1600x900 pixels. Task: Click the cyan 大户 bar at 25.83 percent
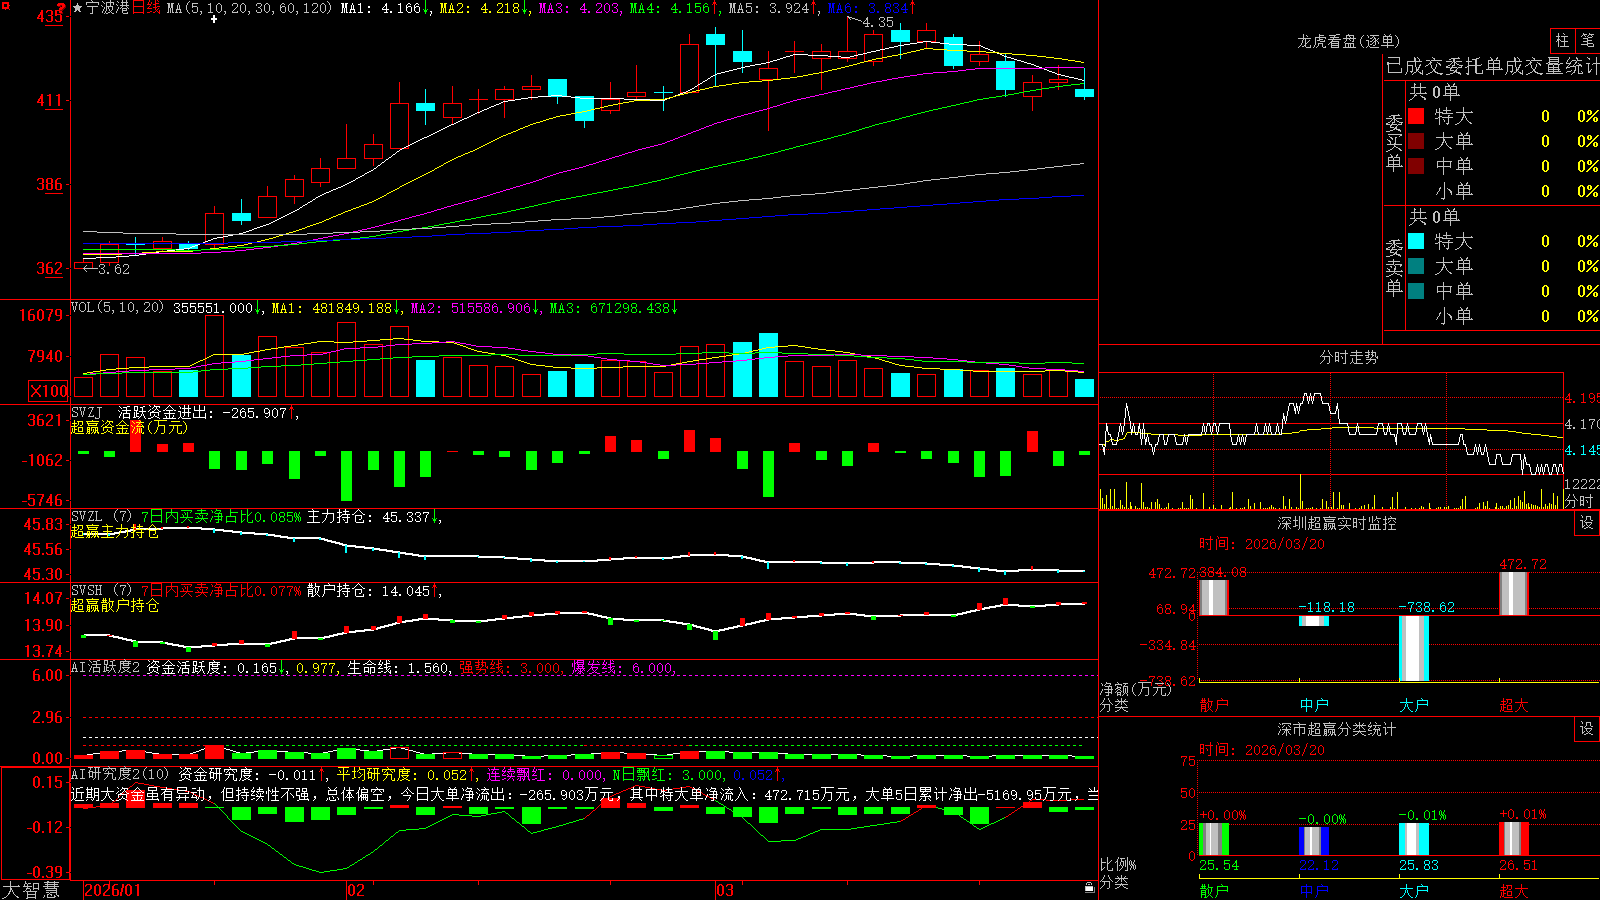click(1413, 839)
